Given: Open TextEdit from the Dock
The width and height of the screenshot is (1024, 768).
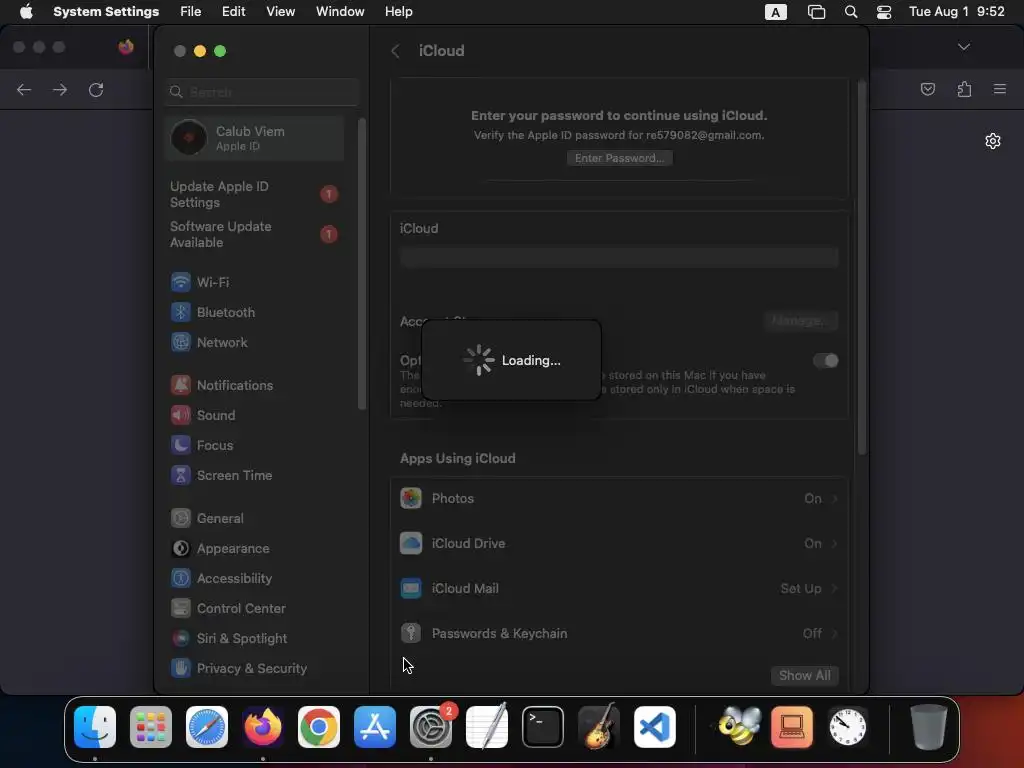Looking at the screenshot, I should pos(487,727).
